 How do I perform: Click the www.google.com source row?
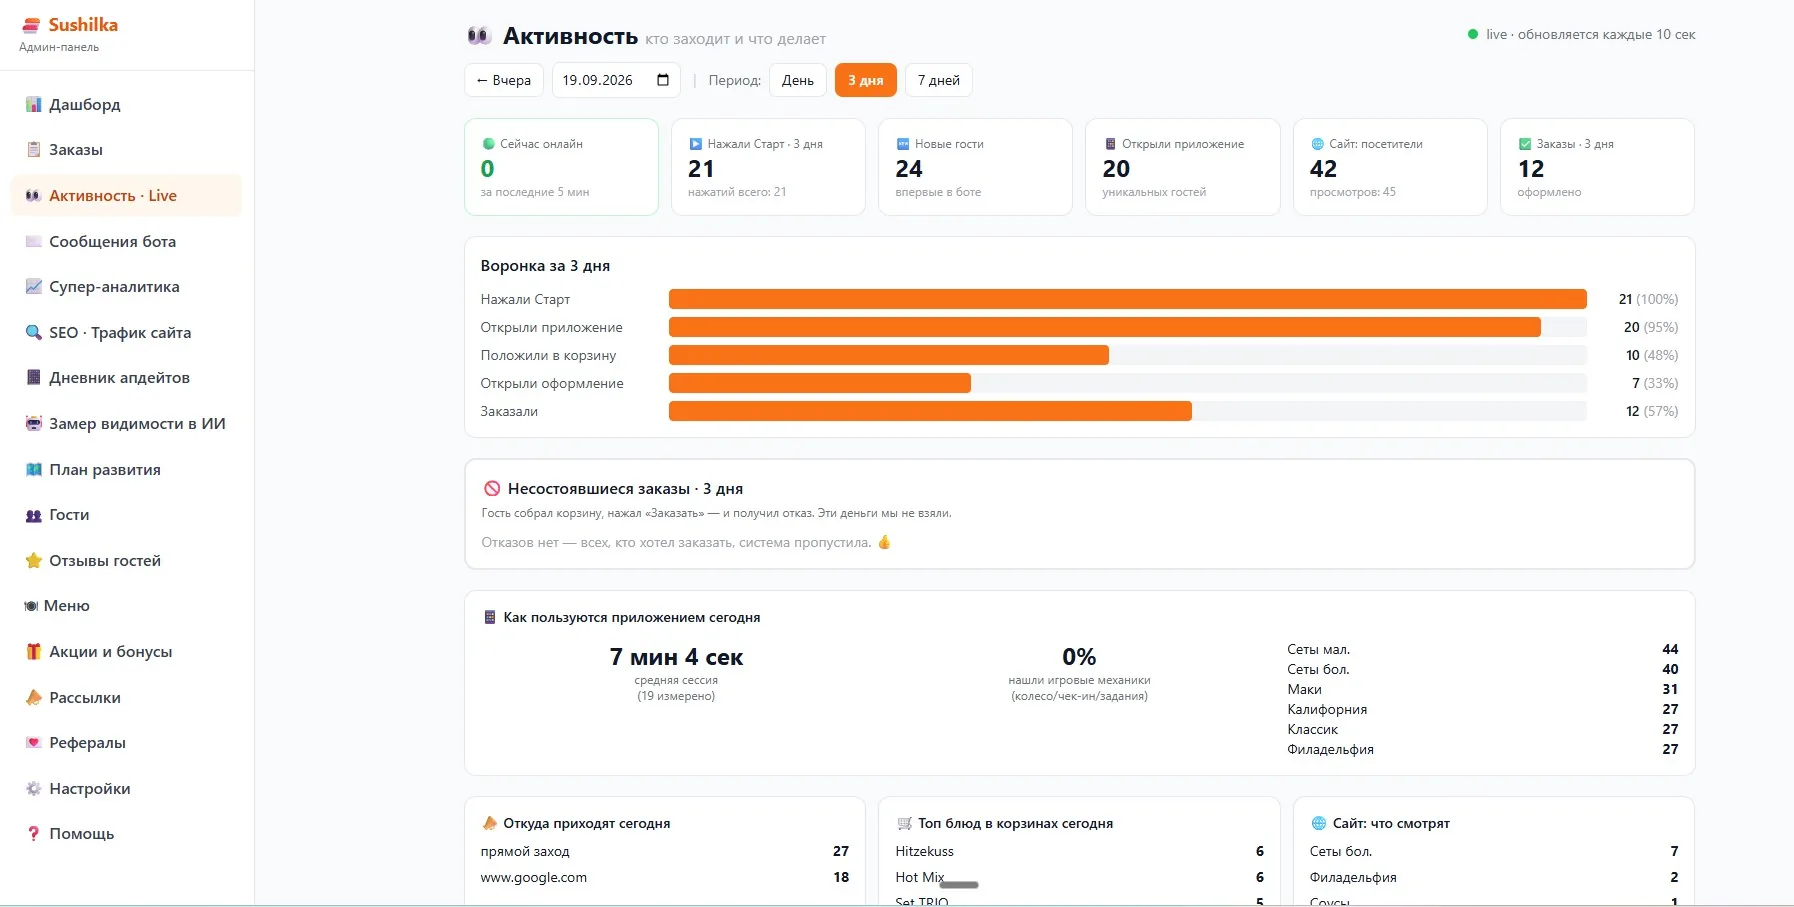[665, 877]
